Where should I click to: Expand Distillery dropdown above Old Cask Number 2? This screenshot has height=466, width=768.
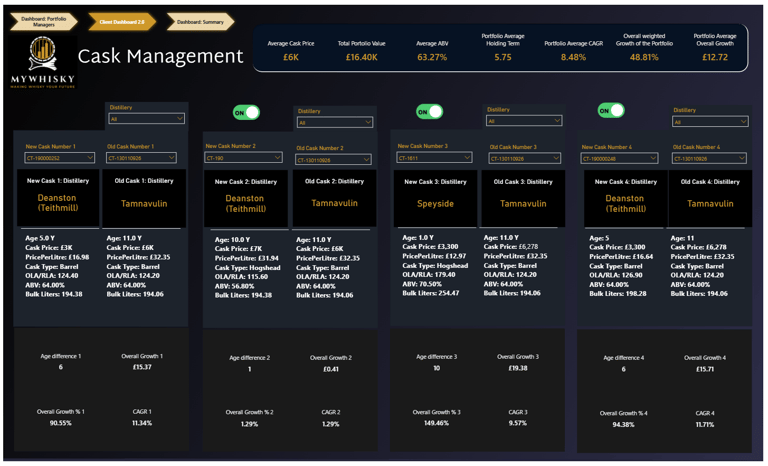click(335, 123)
